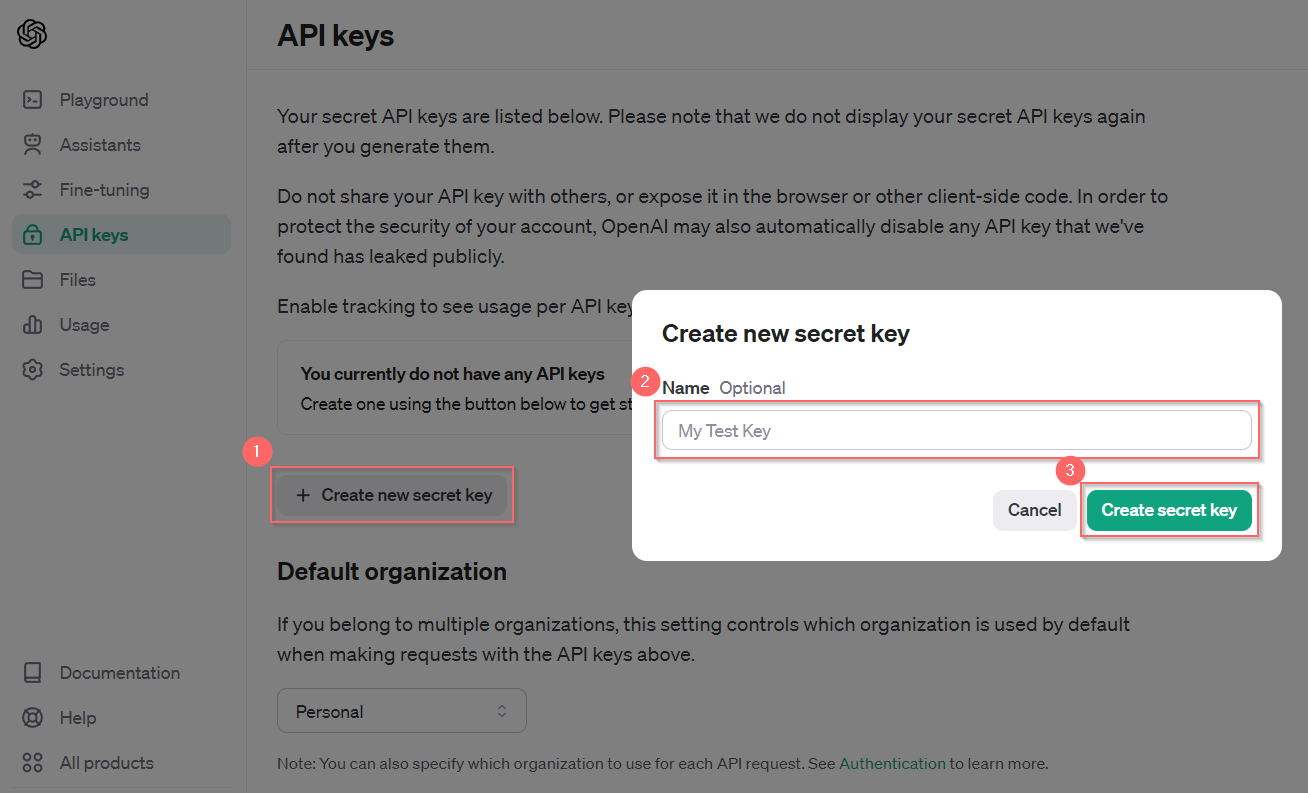Click the Create new secret key button

393,495
